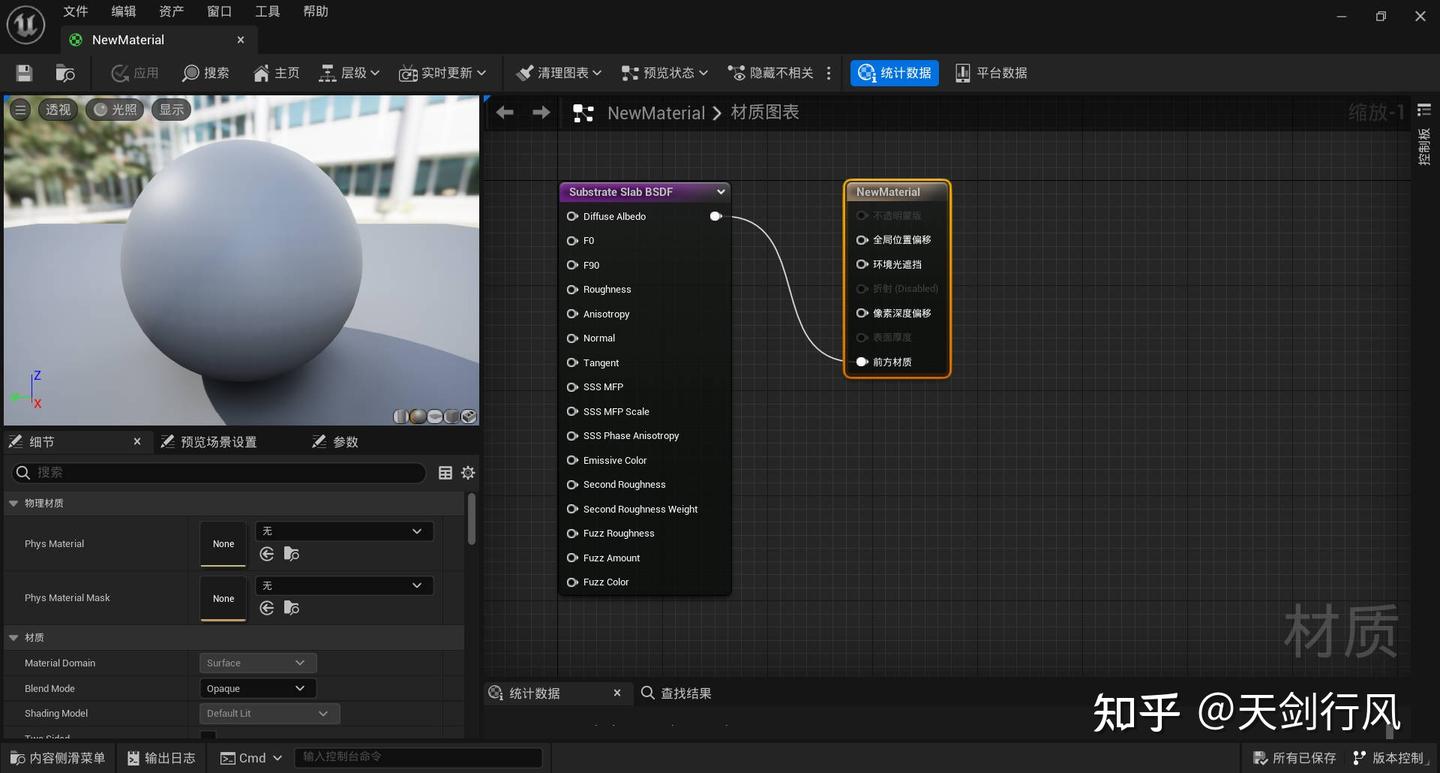Click the 统计数据 (Stats) toolbar icon
The height and width of the screenshot is (773, 1440).
[893, 72]
